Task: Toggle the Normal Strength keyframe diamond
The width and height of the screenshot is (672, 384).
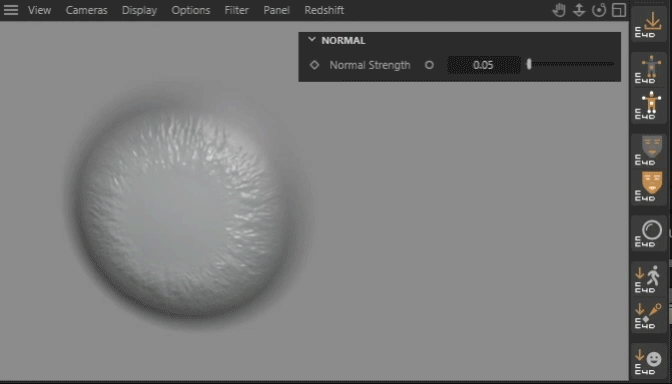Action: pos(314,65)
